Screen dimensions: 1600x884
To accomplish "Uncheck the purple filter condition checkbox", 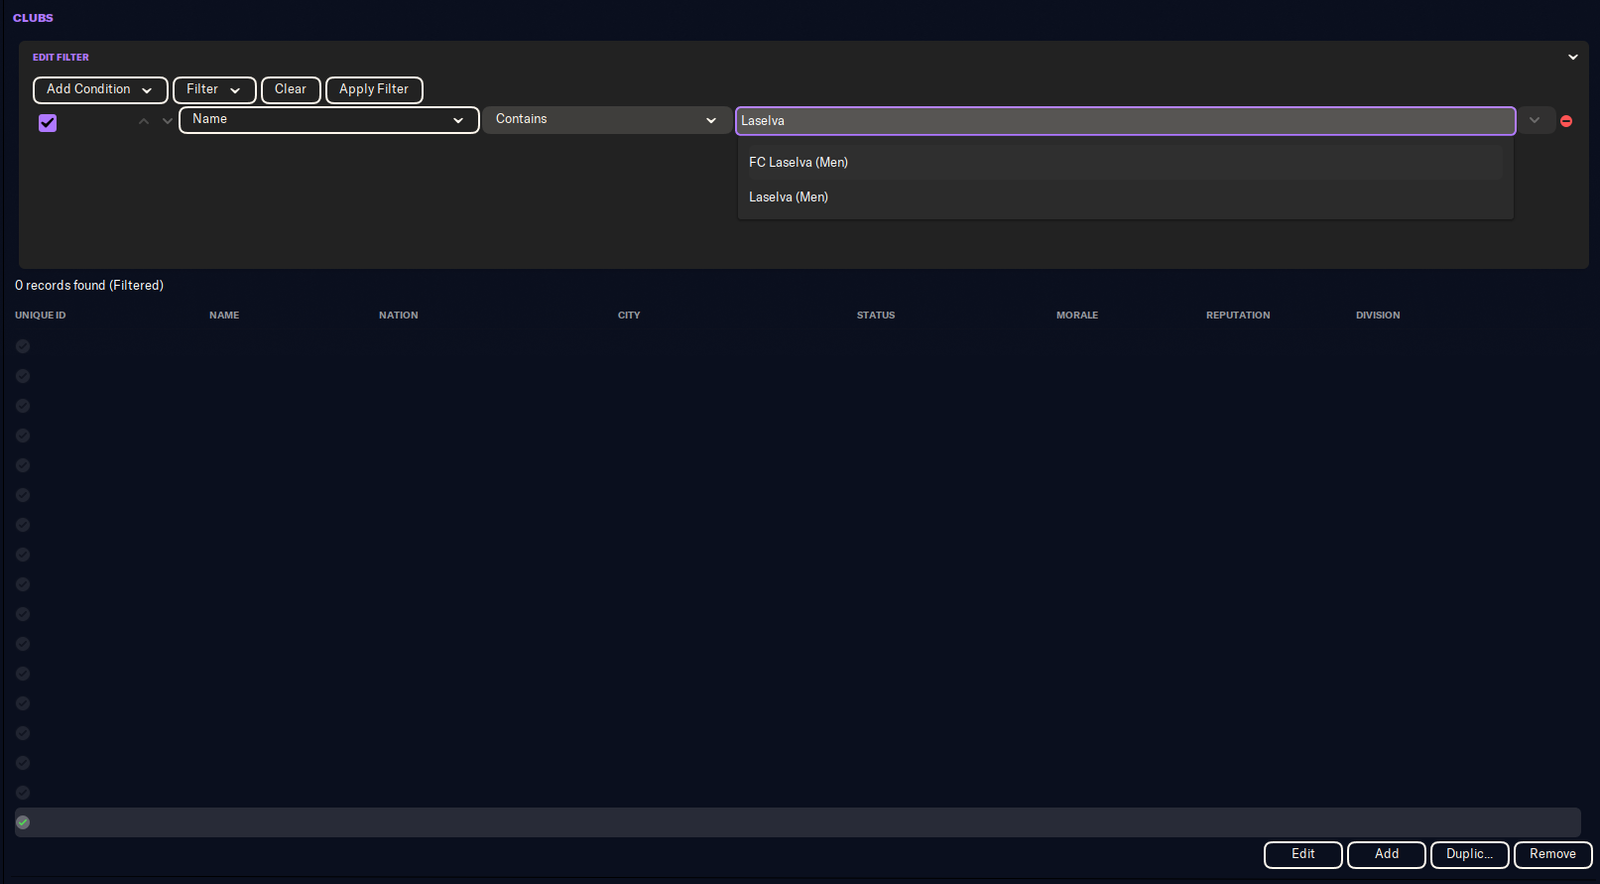I will pyautogui.click(x=48, y=122).
